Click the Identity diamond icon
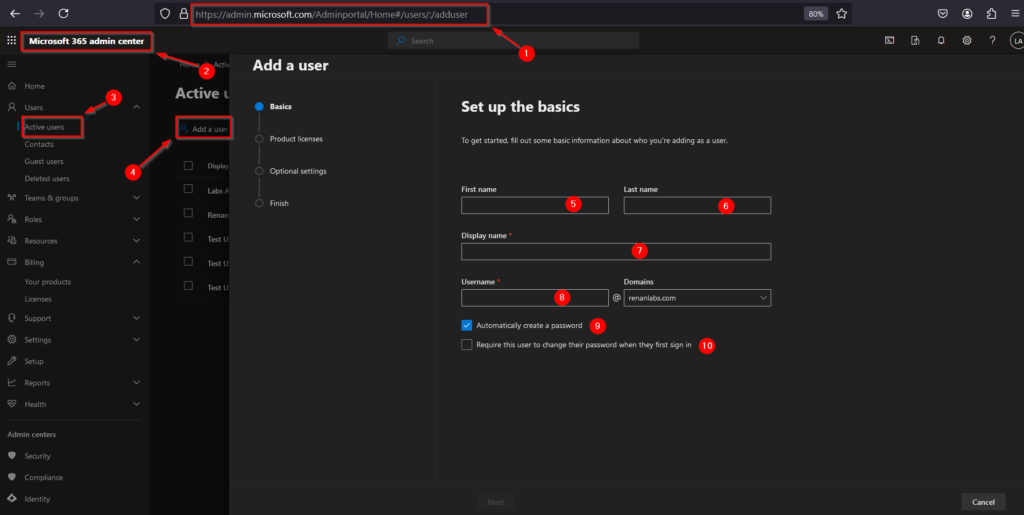1024x515 pixels. (x=12, y=499)
